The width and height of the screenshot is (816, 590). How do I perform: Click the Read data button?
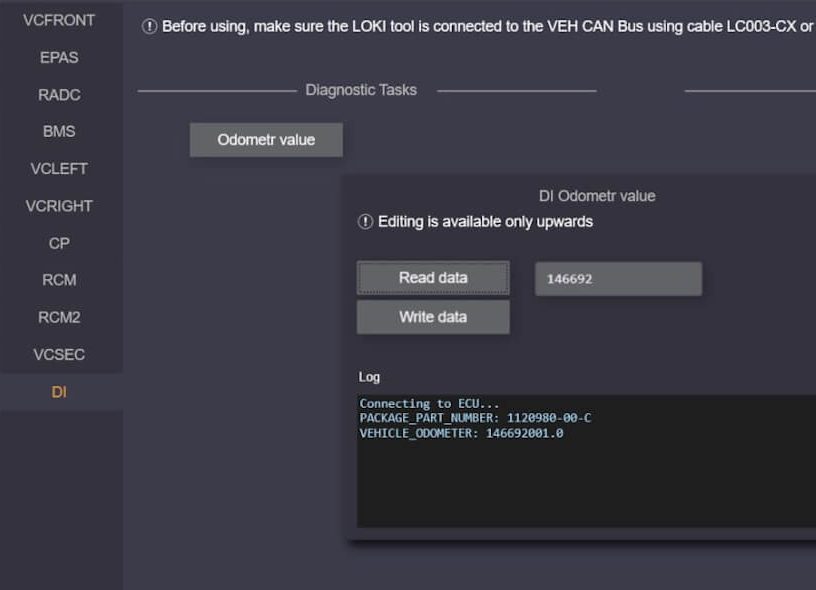pyautogui.click(x=433, y=278)
